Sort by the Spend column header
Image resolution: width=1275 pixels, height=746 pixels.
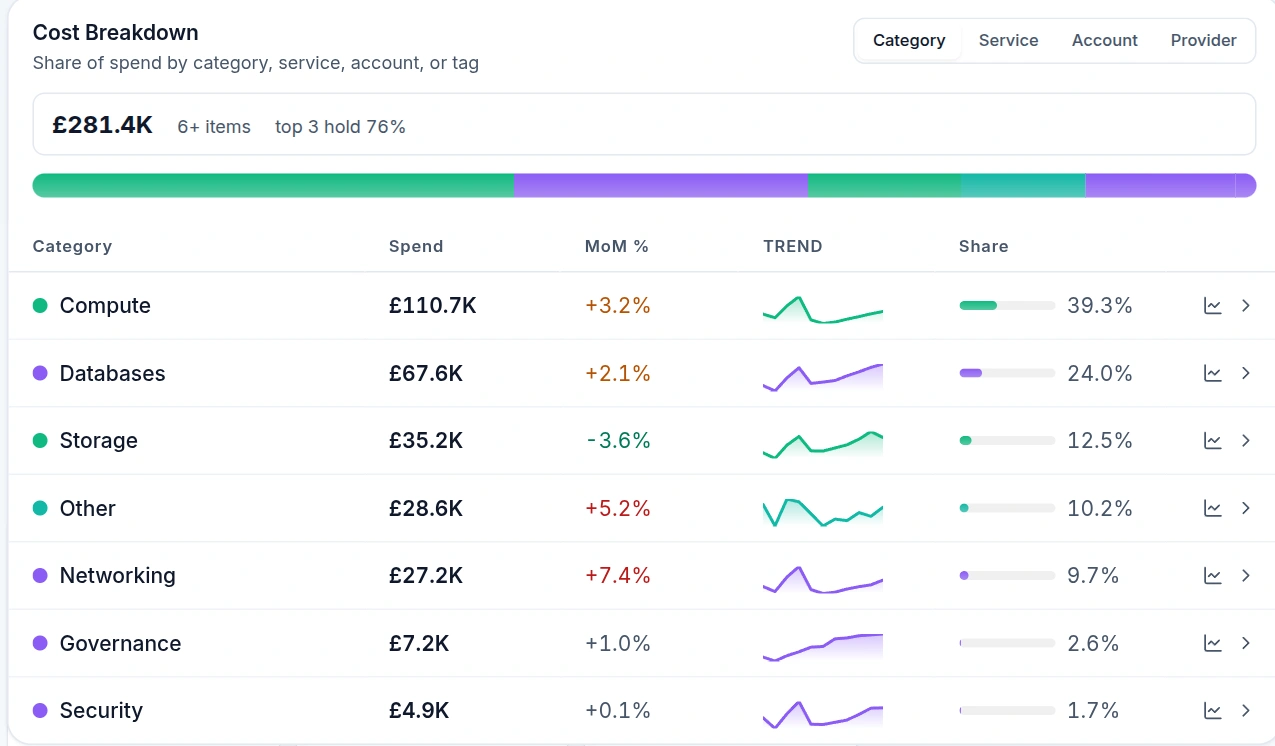tap(416, 246)
